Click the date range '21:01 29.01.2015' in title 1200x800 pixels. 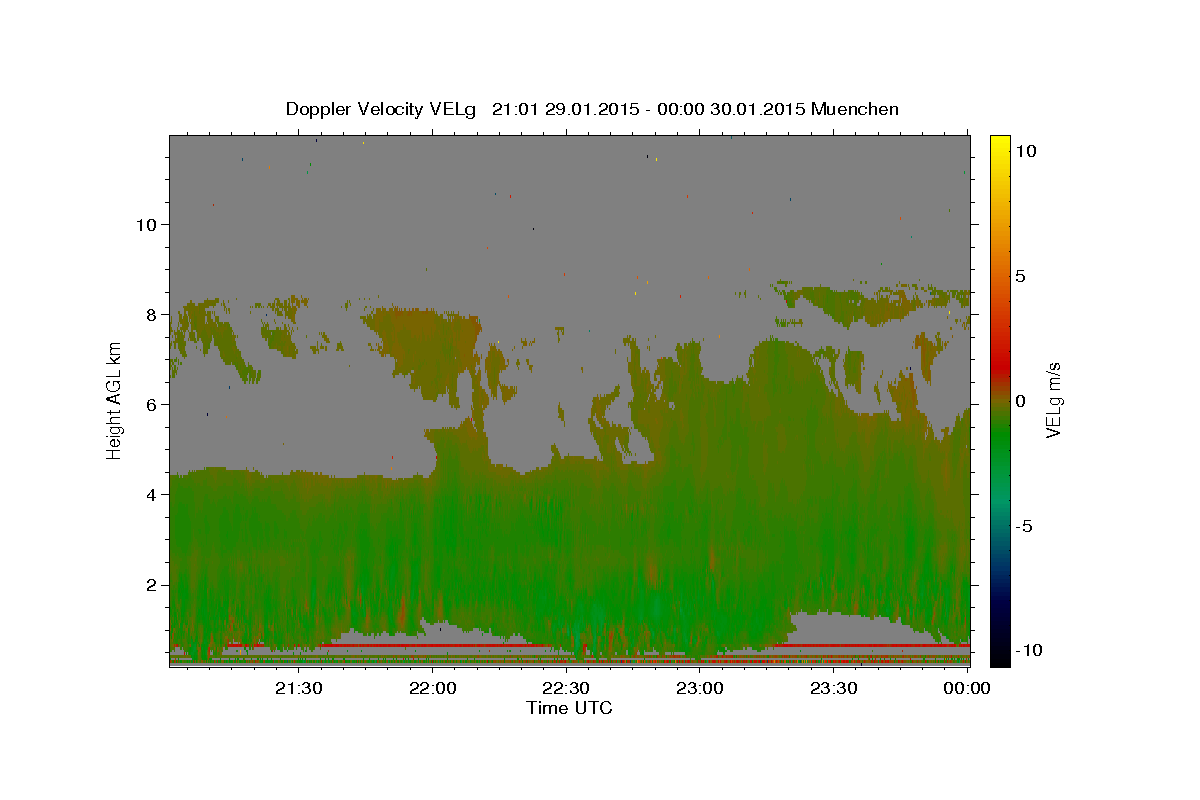pos(563,109)
